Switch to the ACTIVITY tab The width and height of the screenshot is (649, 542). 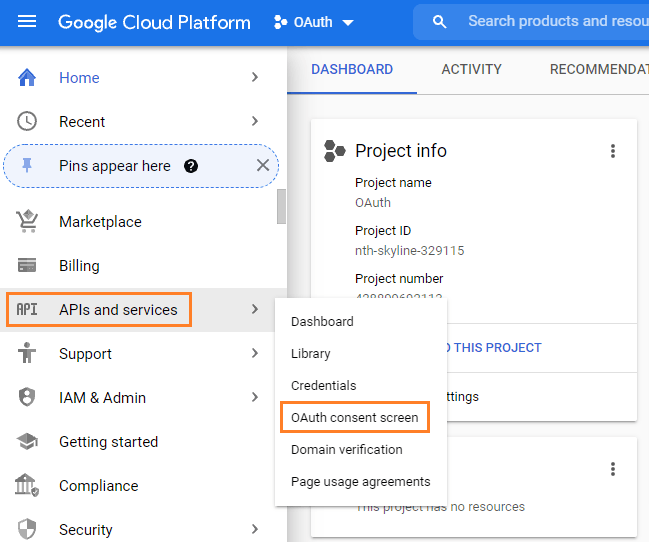[471, 69]
